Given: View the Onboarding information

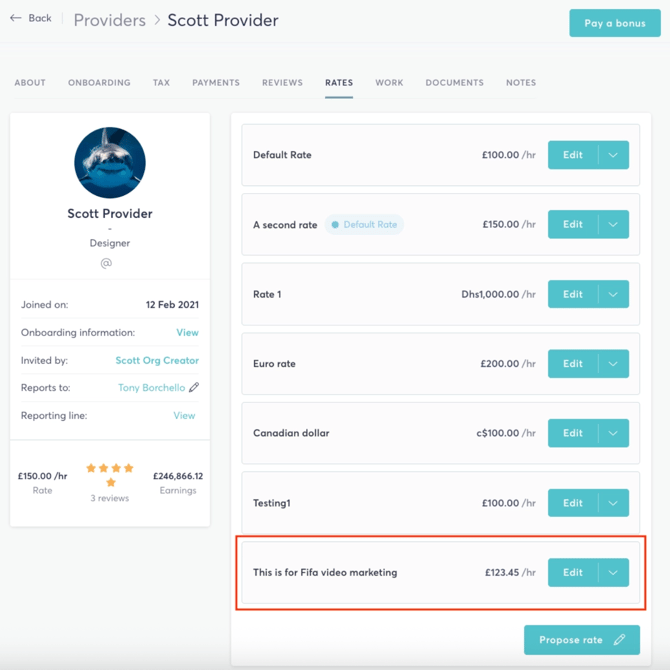Looking at the screenshot, I should pos(187,332).
